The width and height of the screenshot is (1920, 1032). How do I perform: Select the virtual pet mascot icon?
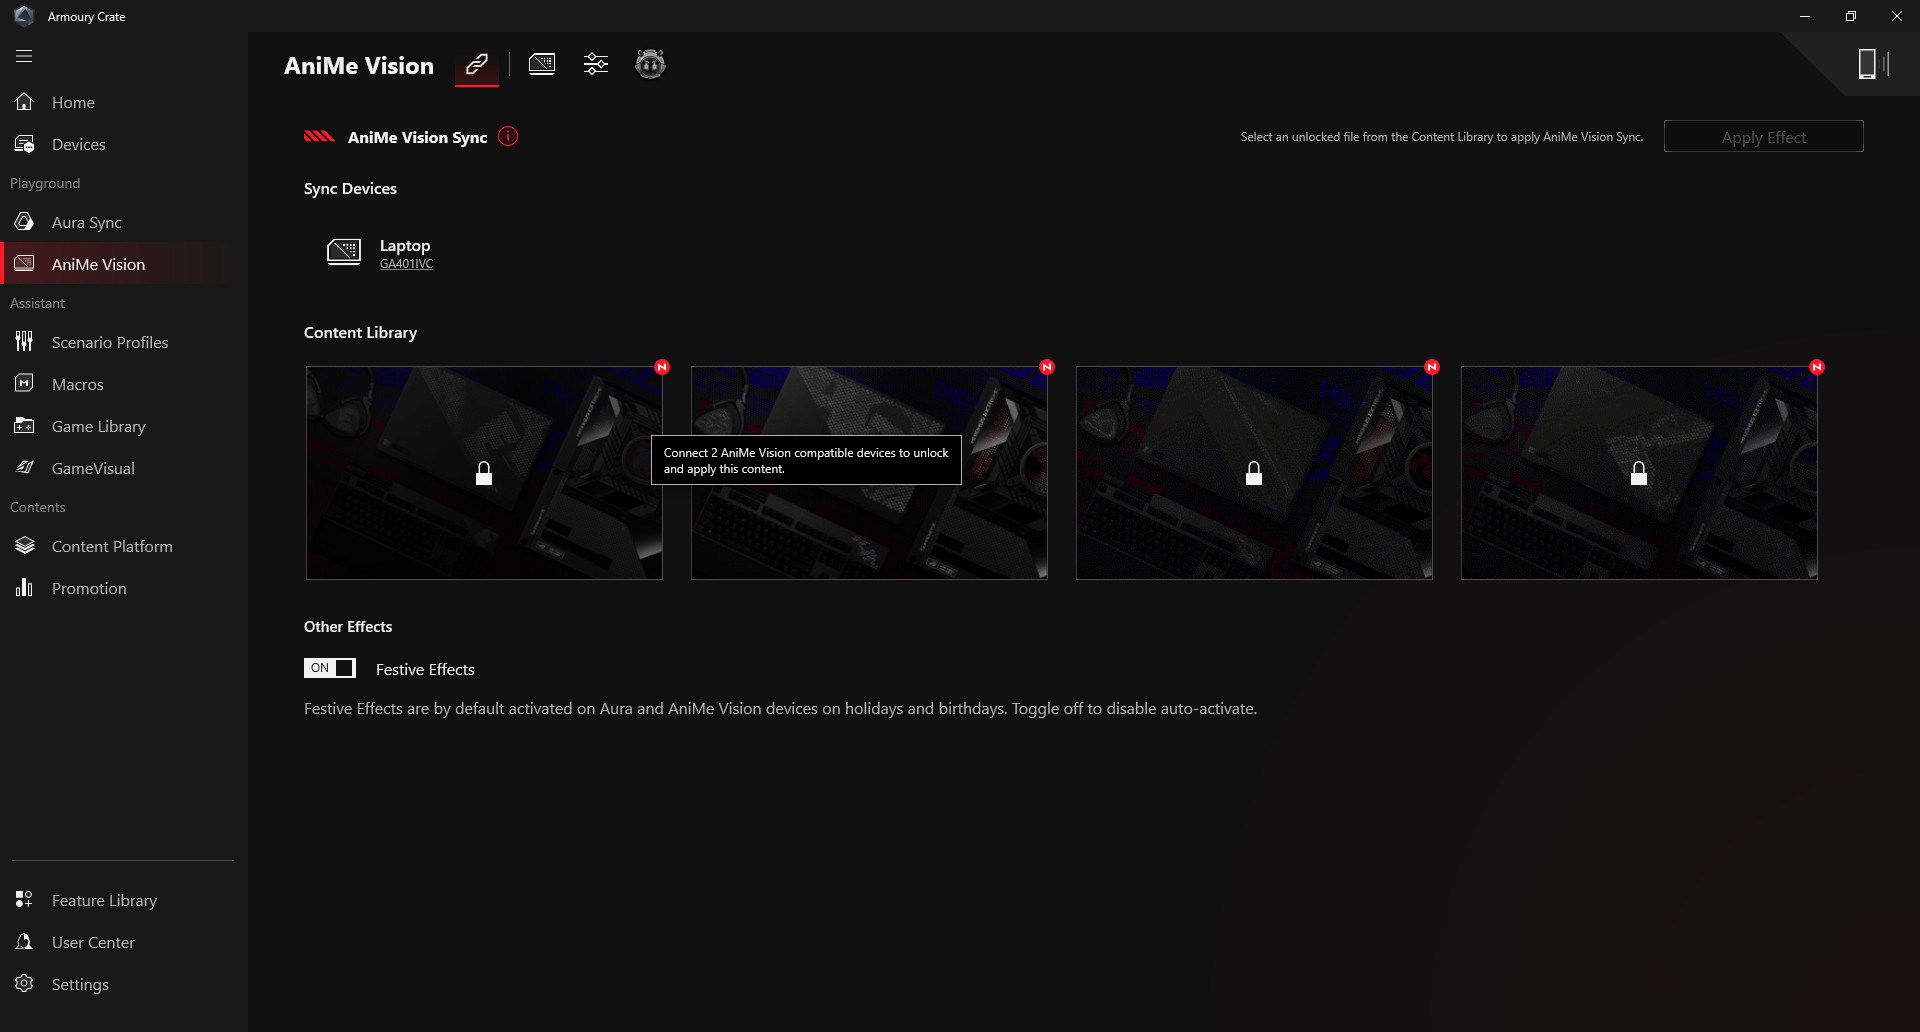coord(650,65)
